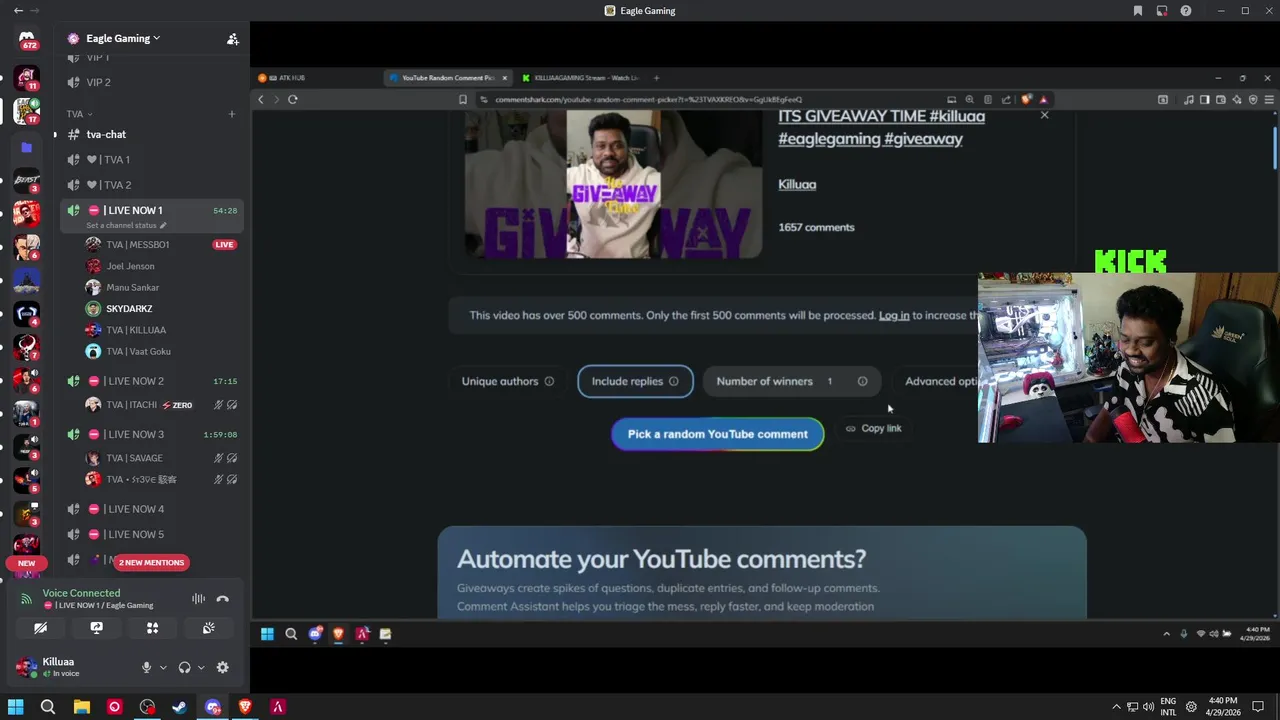Click the giveaway video thumbnail
This screenshot has width=1280, height=720.
(x=613, y=184)
